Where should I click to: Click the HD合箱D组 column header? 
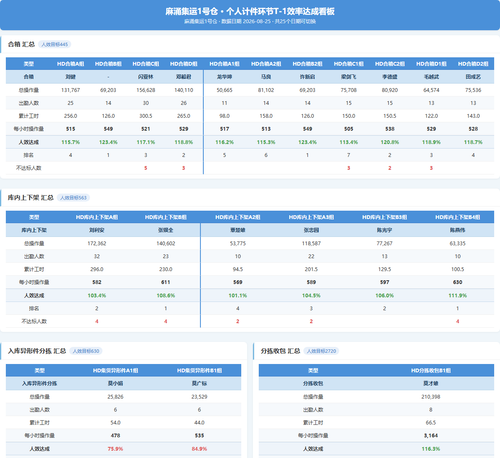[184, 64]
